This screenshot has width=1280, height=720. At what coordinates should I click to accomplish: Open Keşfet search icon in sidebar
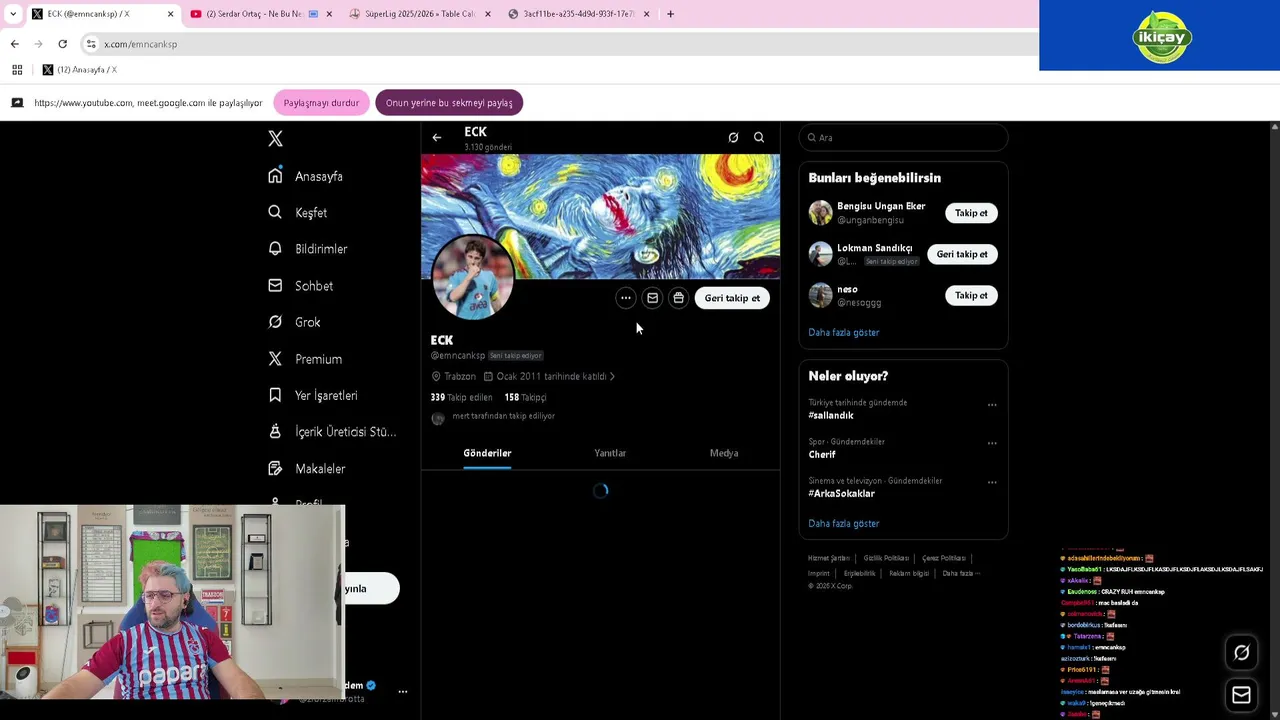click(275, 212)
